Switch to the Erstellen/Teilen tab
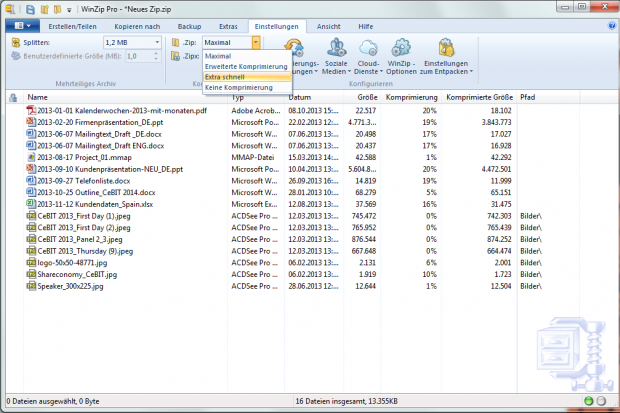 72,27
